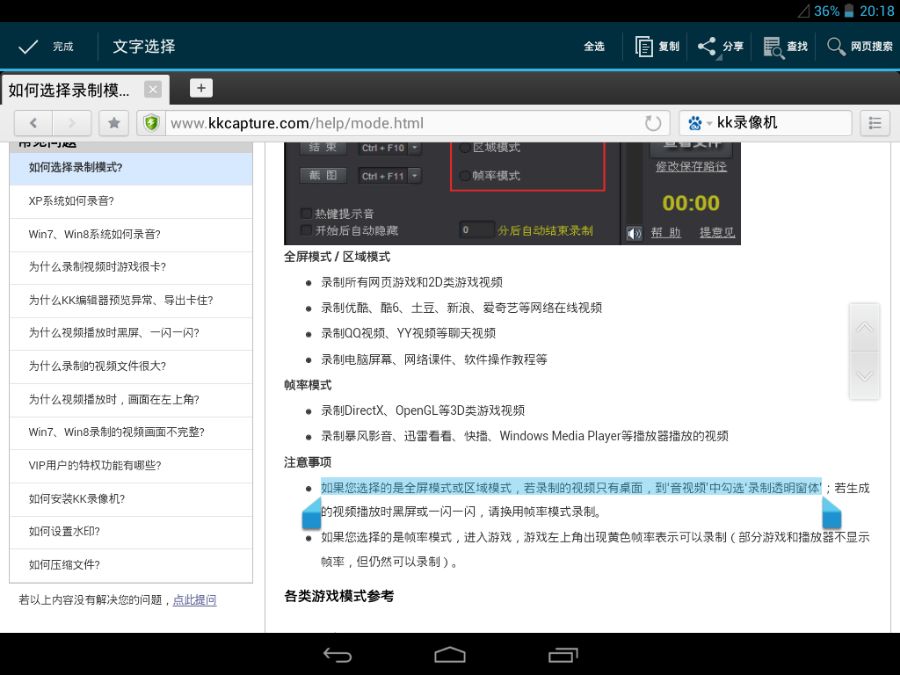
Task: Open 为什么KK编辑器预览异常、导出卡住?
Action: point(131,300)
